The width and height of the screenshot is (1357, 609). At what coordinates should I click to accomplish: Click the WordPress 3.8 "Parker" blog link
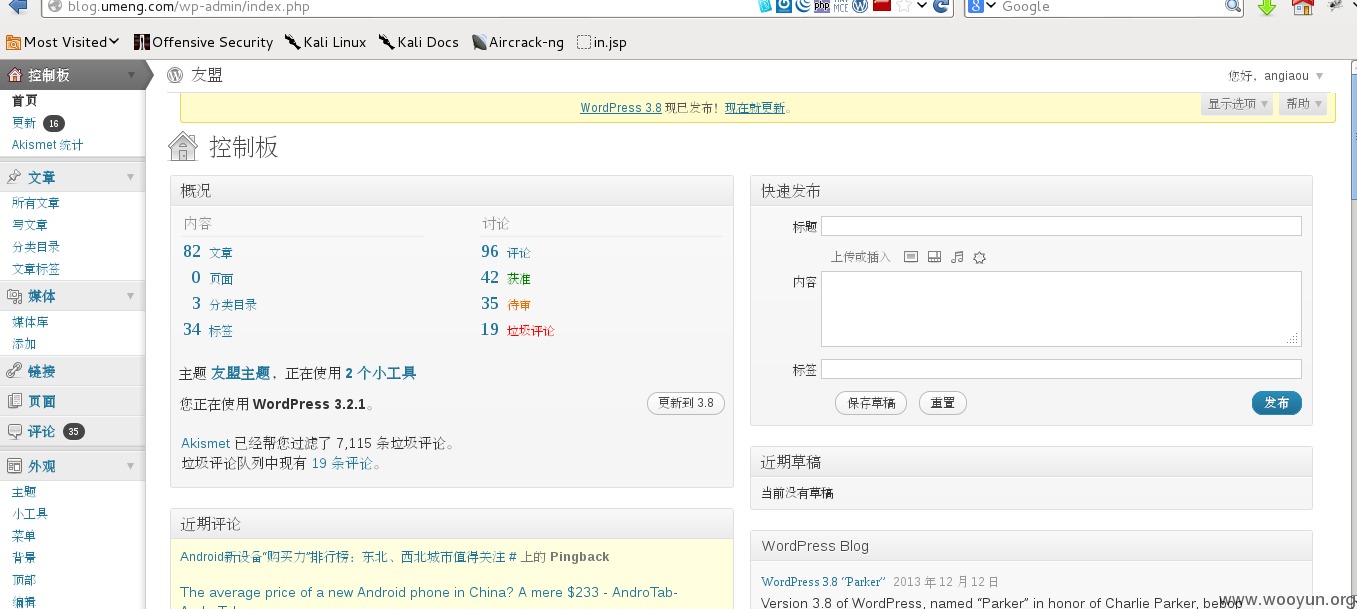pos(824,582)
